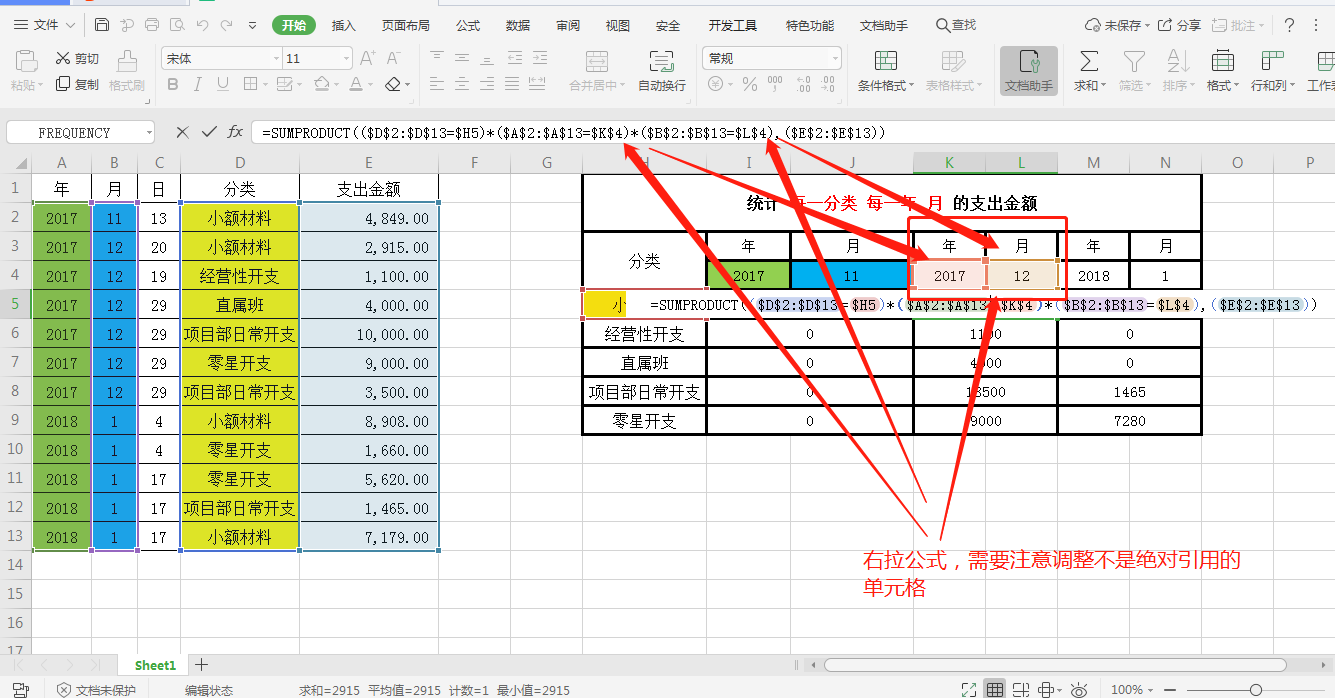Click the 查找 search button

click(955, 25)
